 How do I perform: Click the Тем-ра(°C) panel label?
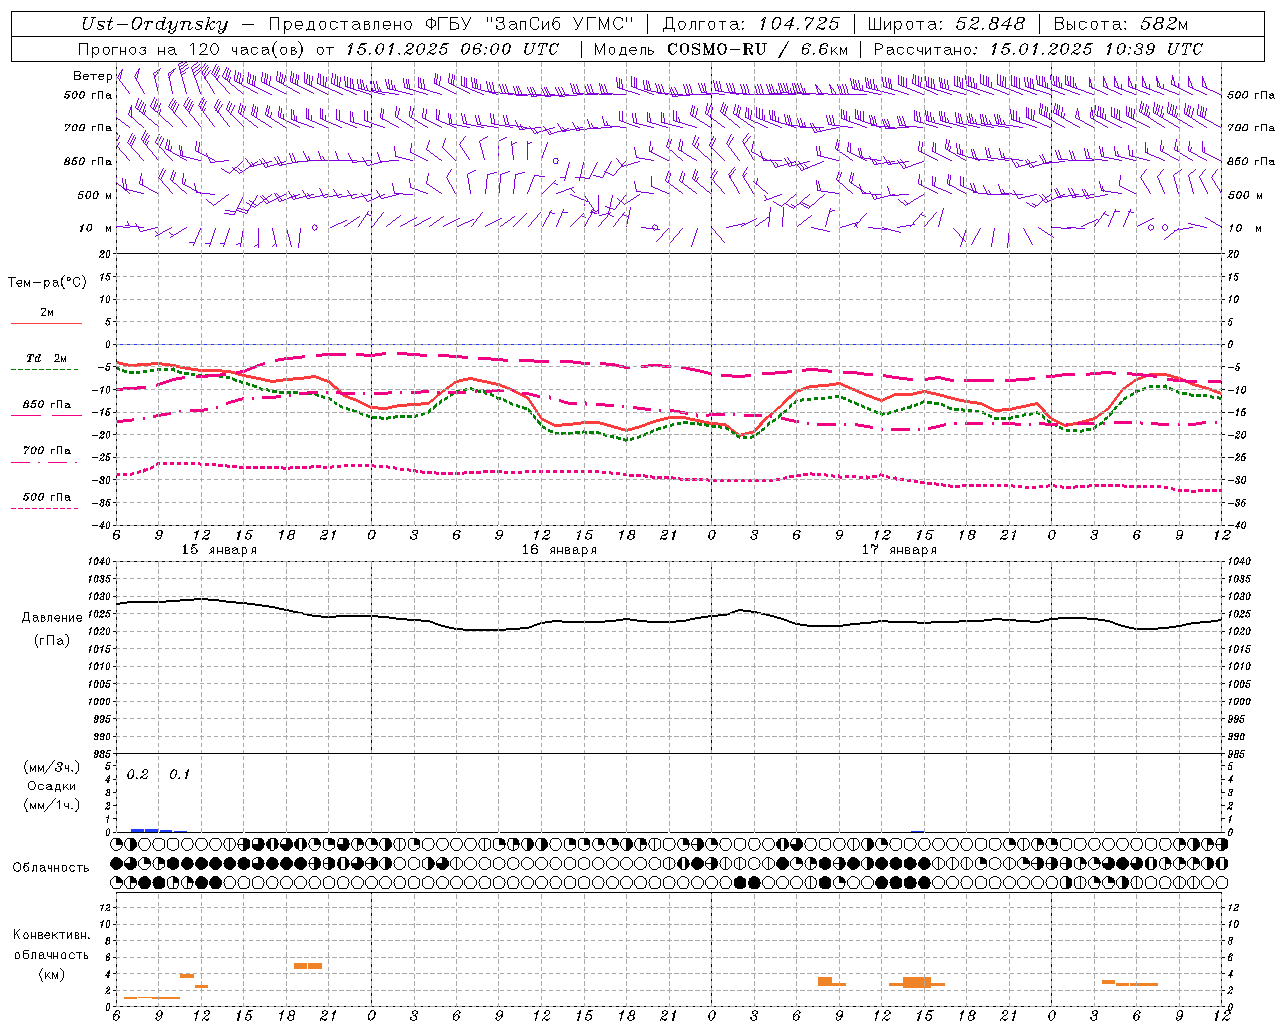47,283
